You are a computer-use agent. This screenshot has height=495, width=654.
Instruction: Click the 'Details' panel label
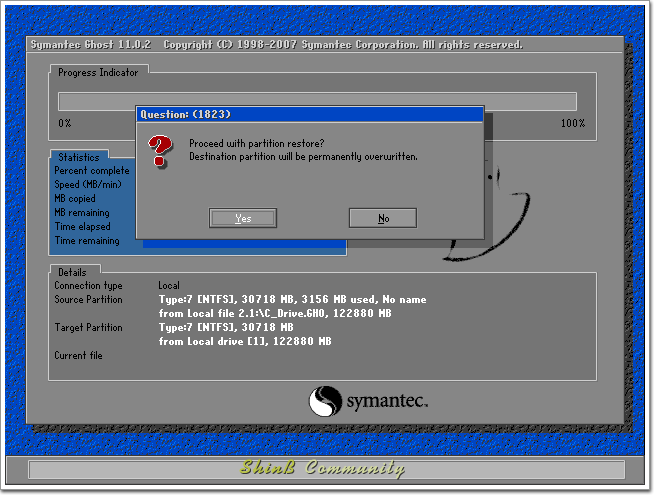click(72, 272)
